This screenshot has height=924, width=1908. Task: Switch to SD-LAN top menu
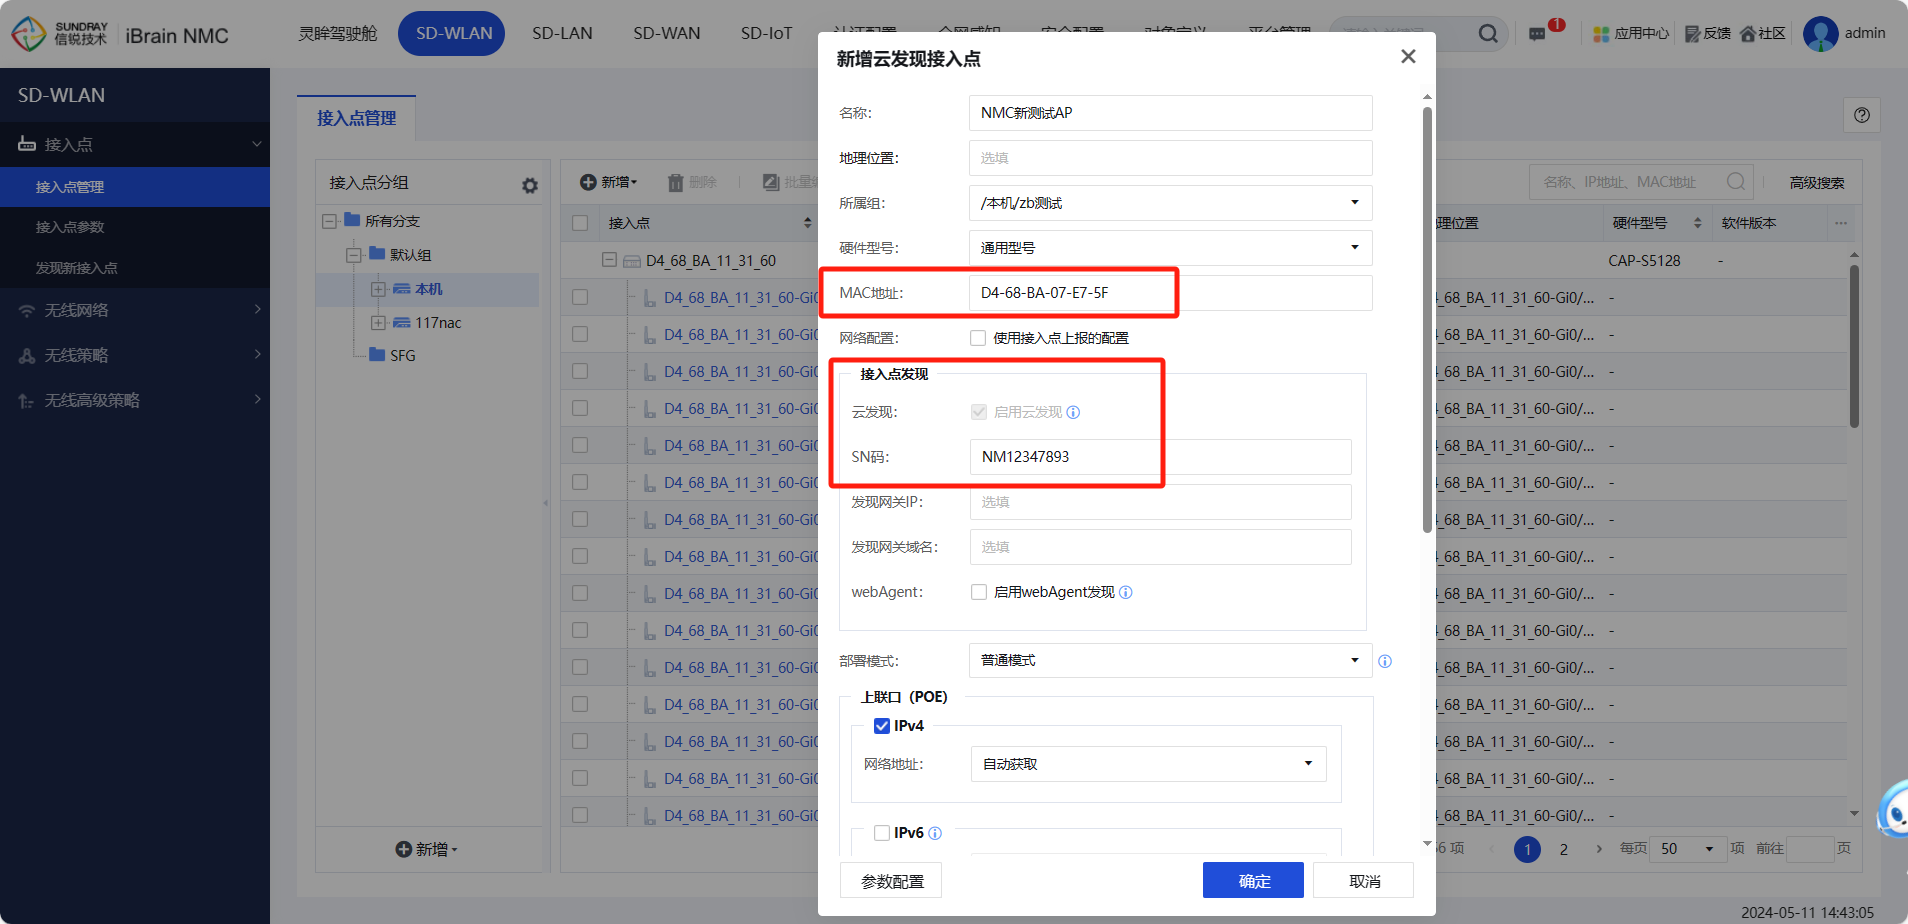click(562, 34)
